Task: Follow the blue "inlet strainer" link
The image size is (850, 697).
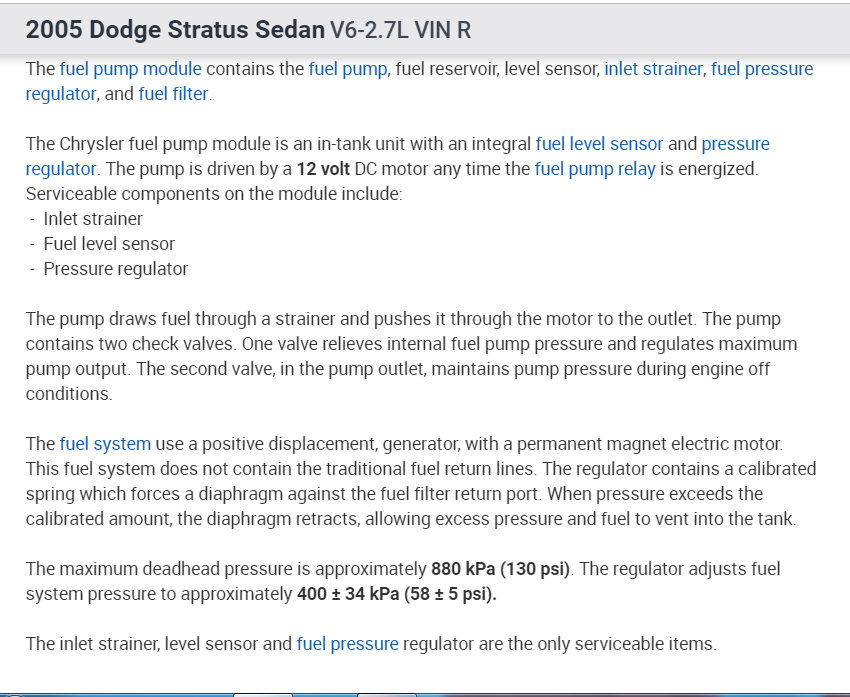Action: (x=653, y=69)
